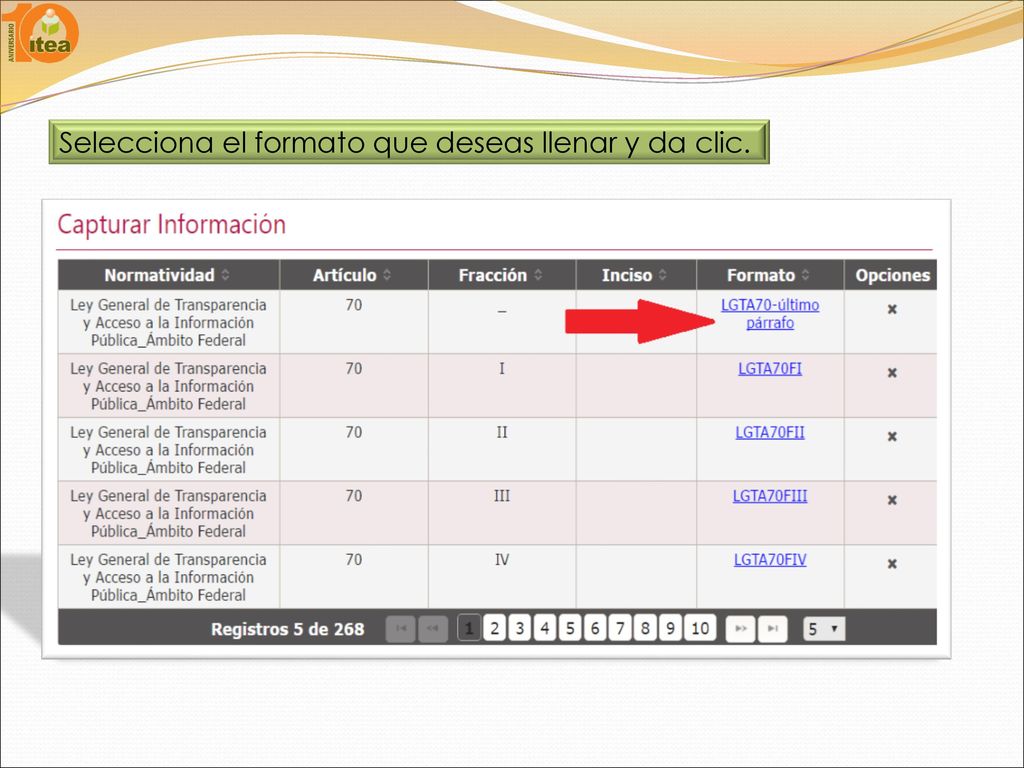Click the X option for LGTA70FIII row
This screenshot has height=768, width=1024.
pos(892,500)
